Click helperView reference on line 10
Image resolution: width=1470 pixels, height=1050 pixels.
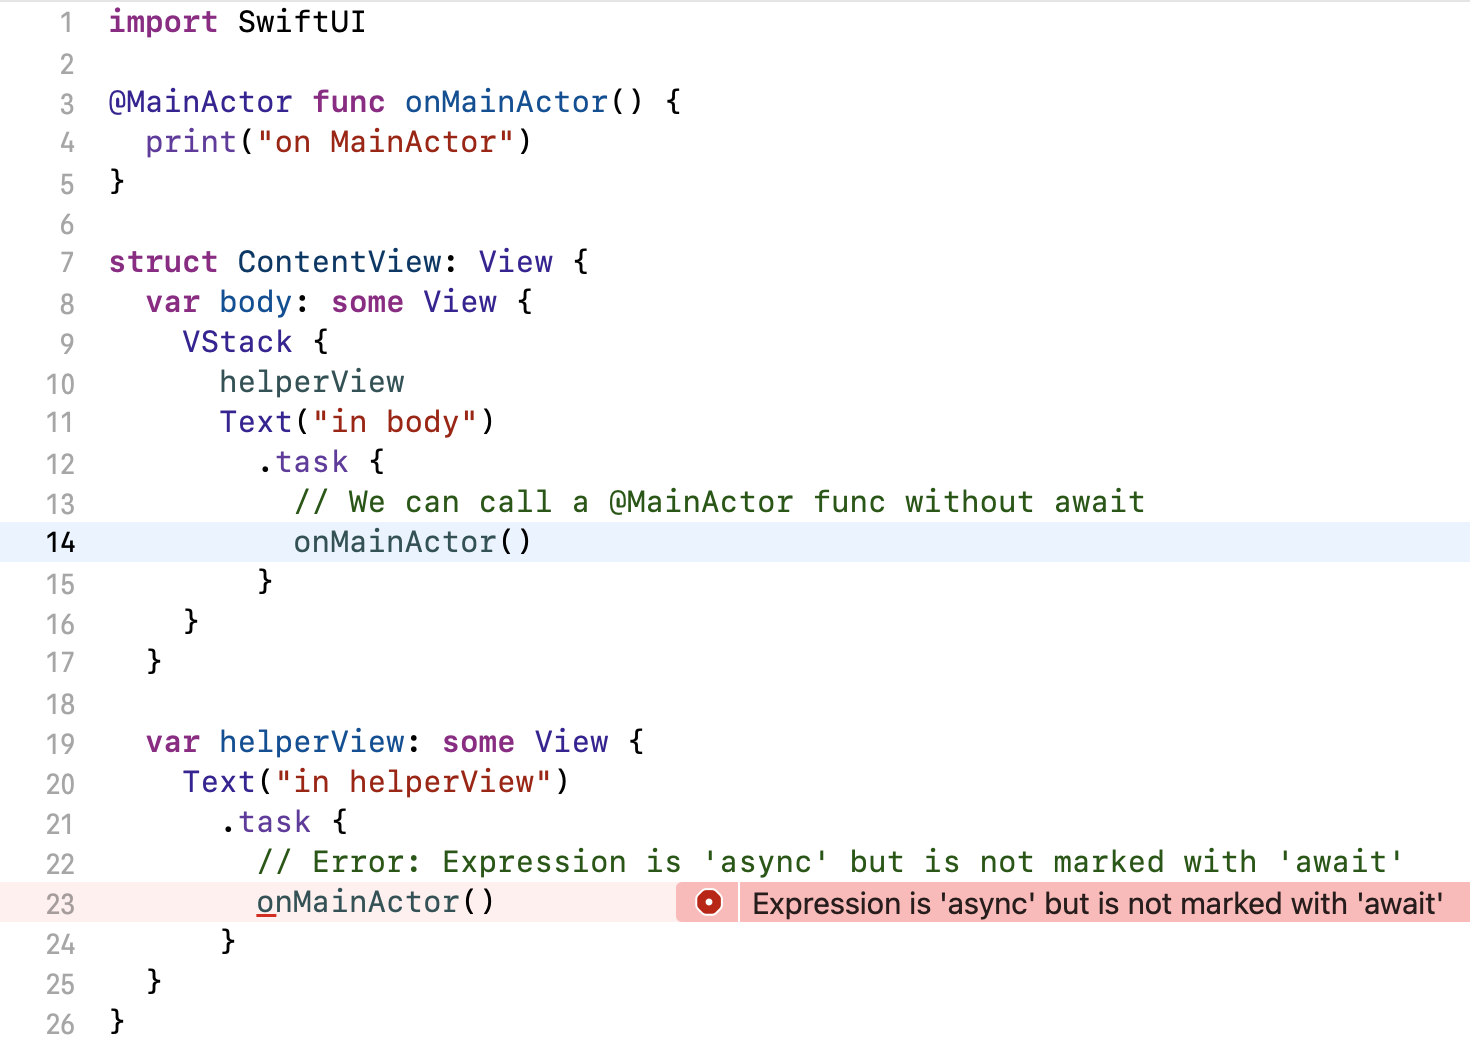pos(311,382)
